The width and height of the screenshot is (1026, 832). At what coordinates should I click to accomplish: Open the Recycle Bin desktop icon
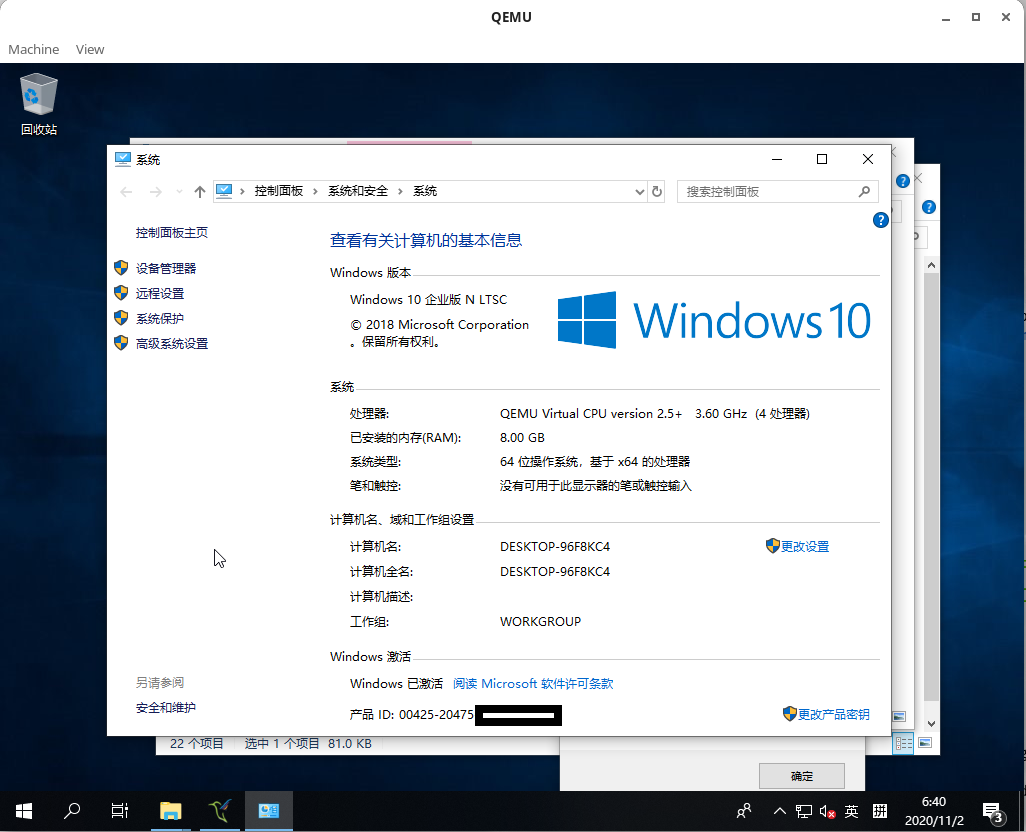point(39,105)
